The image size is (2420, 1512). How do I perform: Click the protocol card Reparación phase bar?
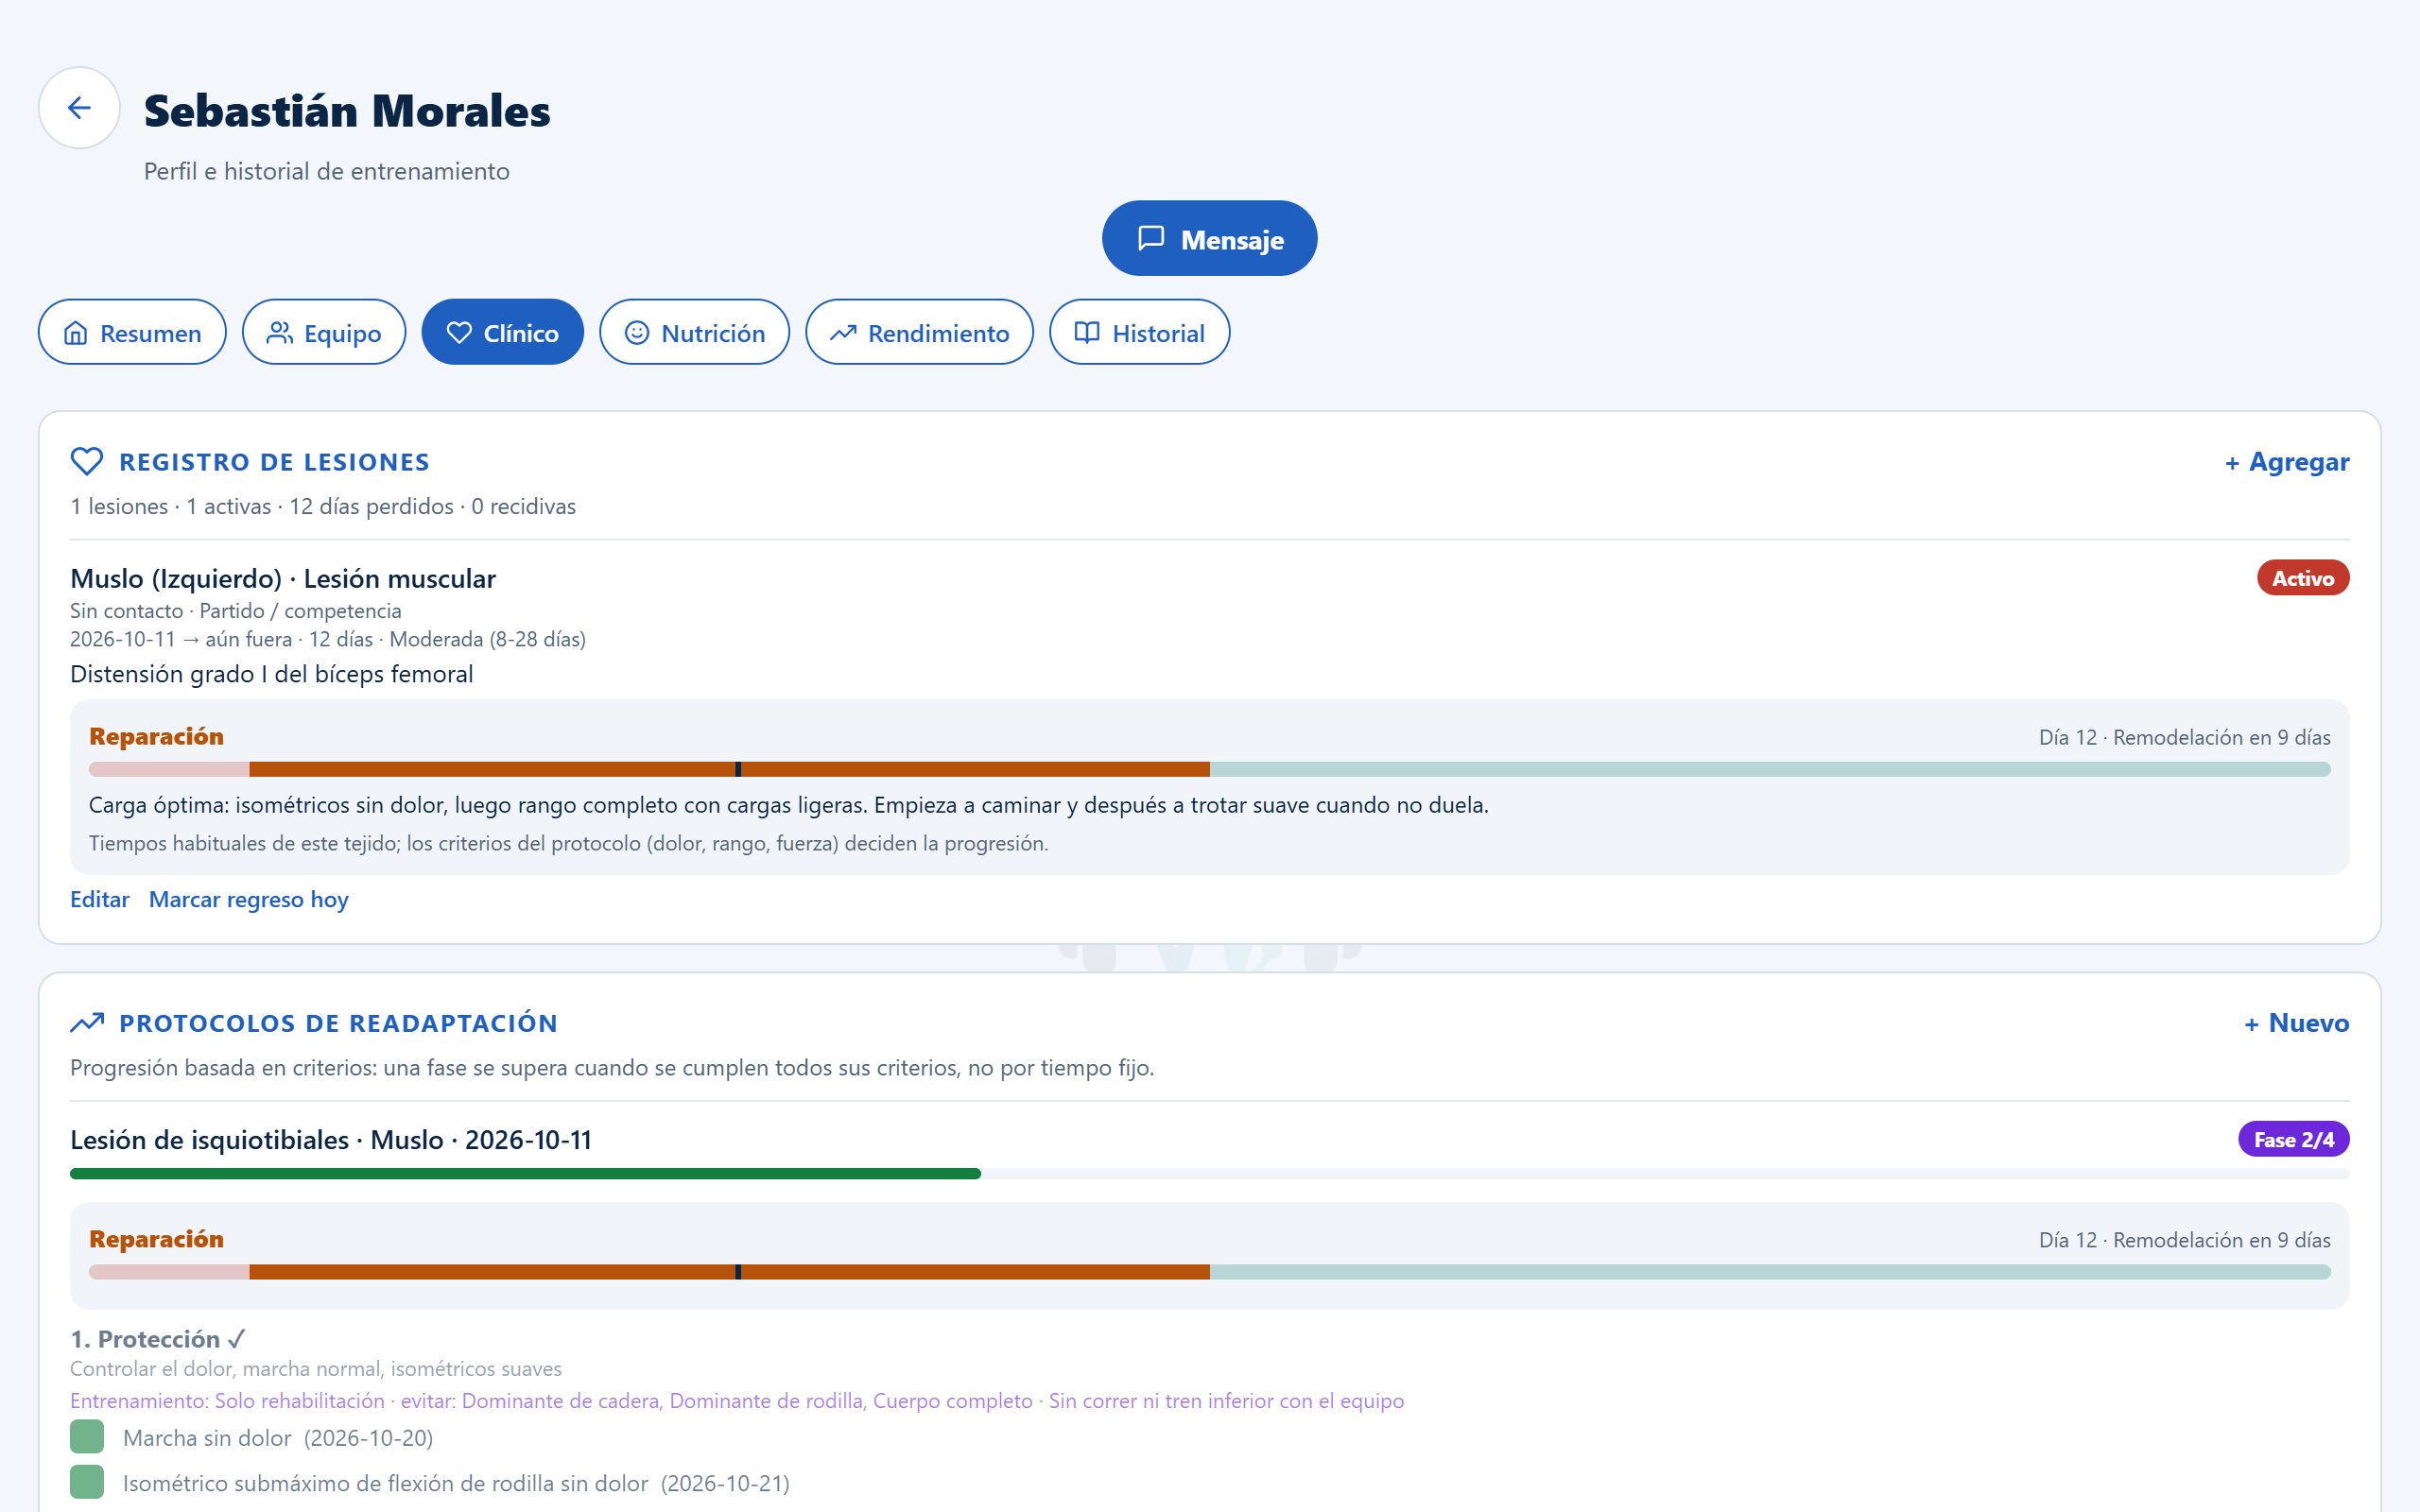click(x=1209, y=1272)
